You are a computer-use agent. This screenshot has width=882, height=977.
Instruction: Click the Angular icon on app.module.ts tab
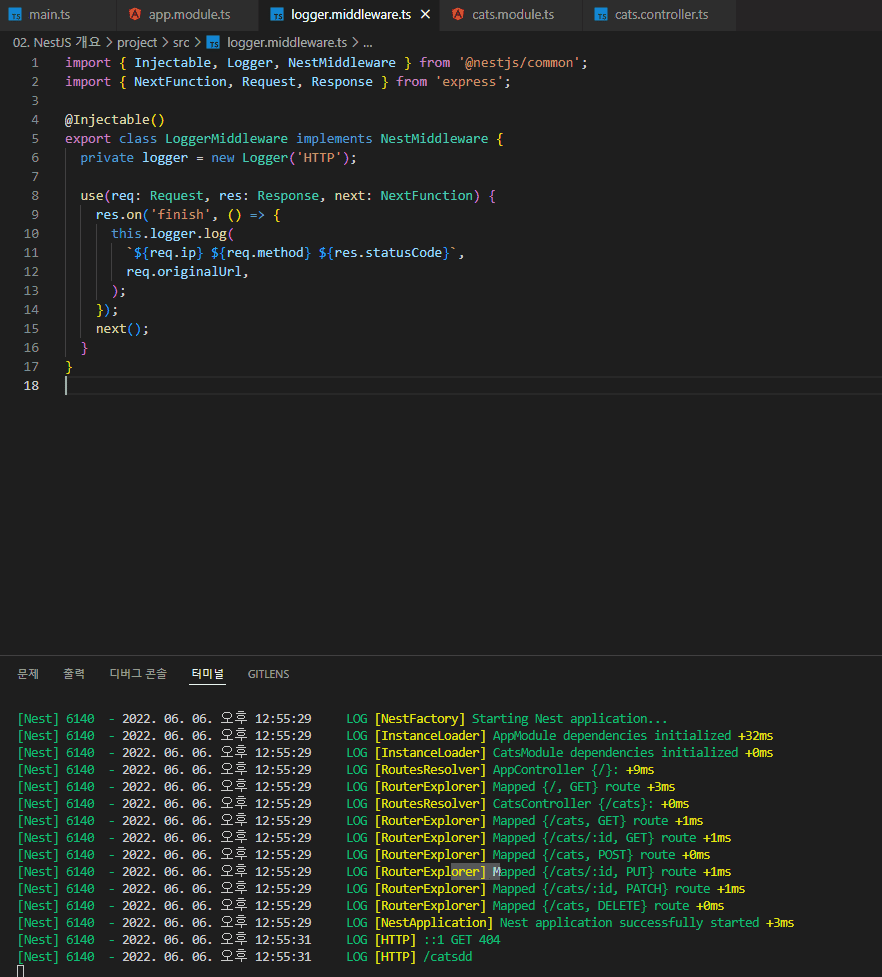click(135, 15)
